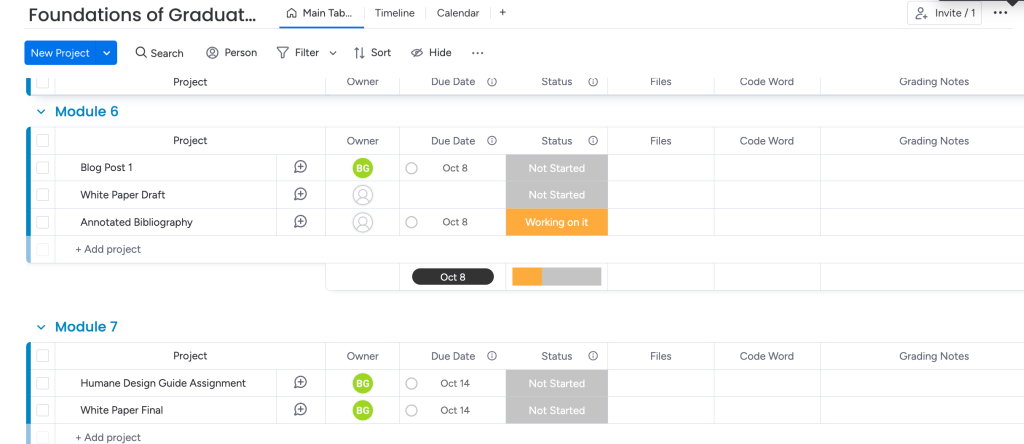
Task: Open the three-dot menu next to Hide
Action: click(477, 53)
